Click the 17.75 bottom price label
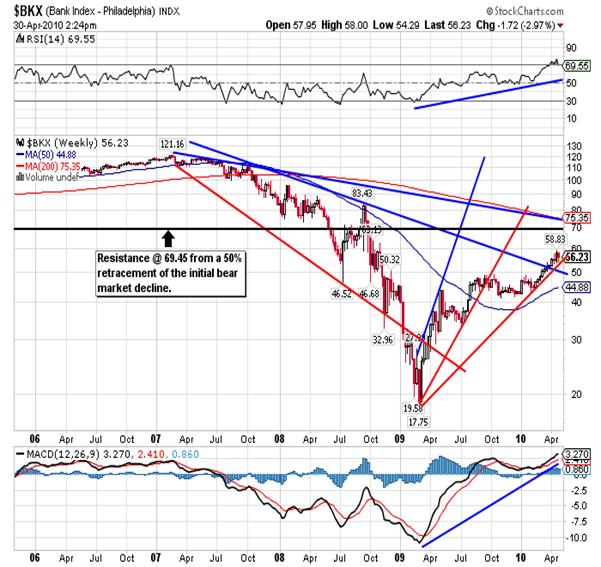This screenshot has width=601, height=567. pyautogui.click(x=418, y=422)
